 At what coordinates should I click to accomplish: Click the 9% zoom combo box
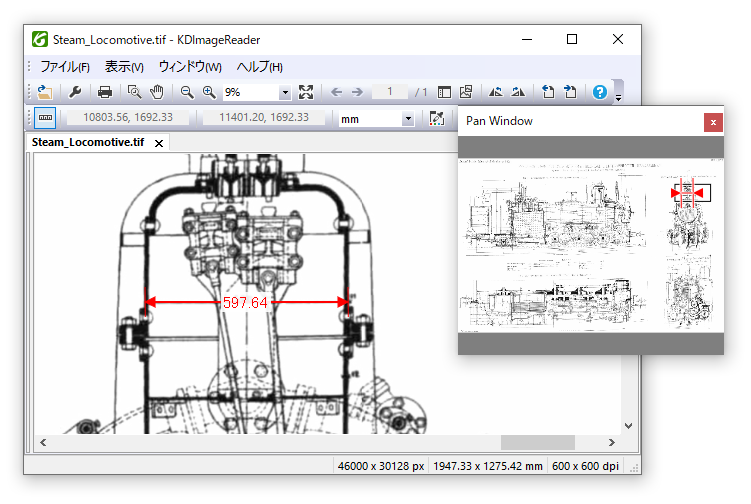257,92
